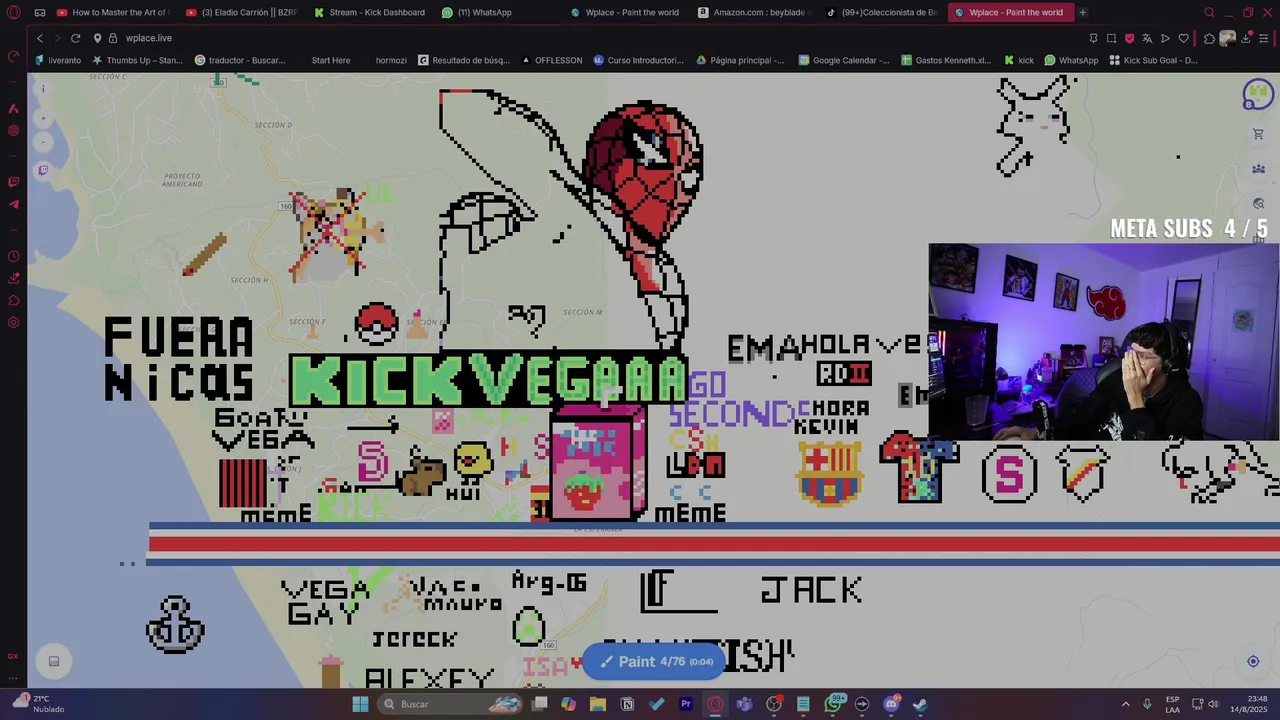The image size is (1280, 720).
Task: Switch to the Stream - Kick Dashboard tab
Action: (x=369, y=12)
